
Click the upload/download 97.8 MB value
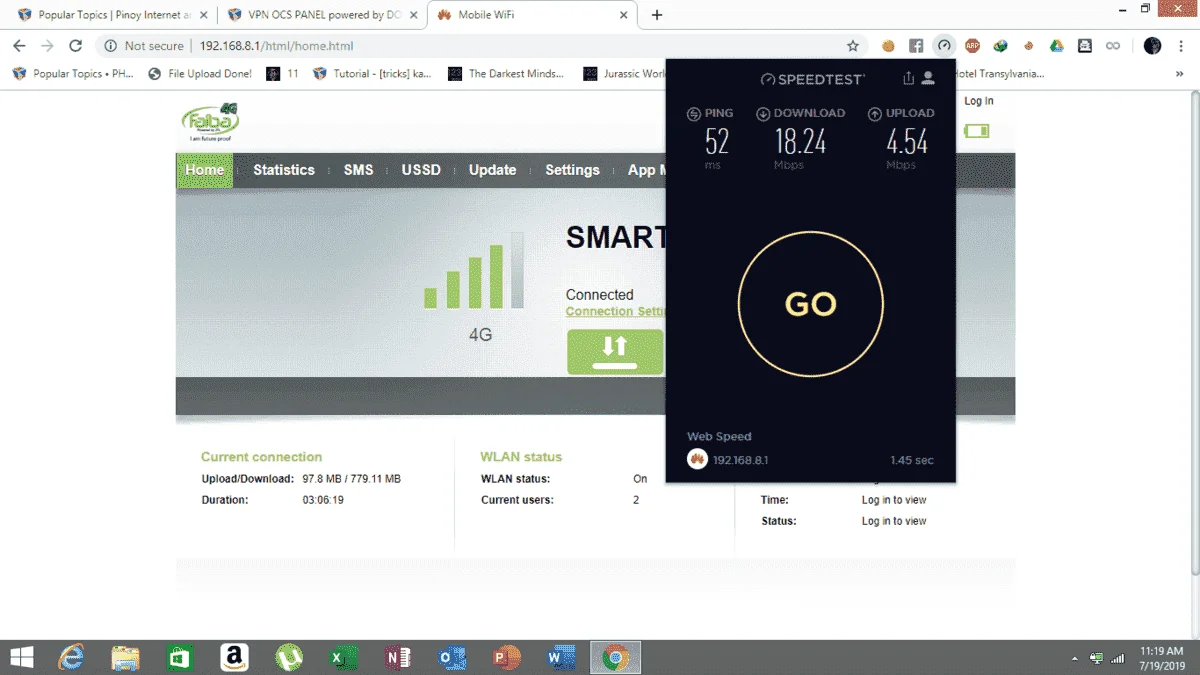[352, 479]
